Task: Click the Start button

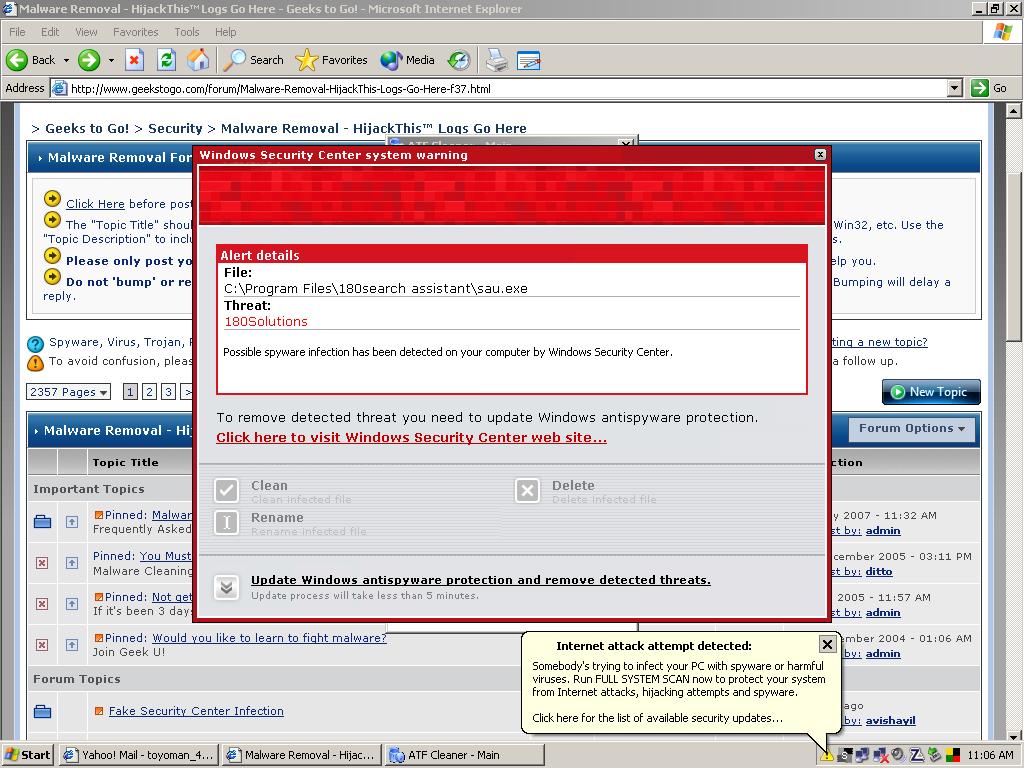Action: (27, 755)
